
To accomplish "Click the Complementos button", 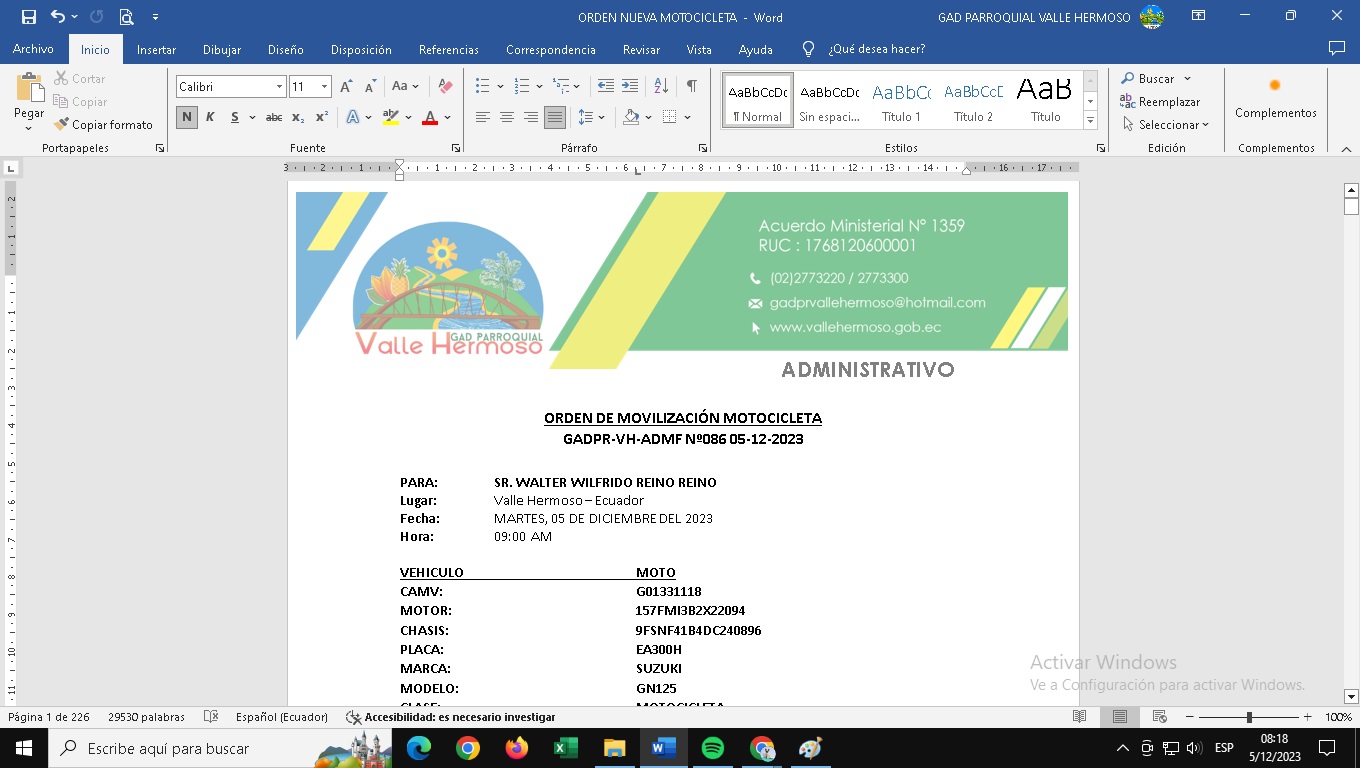I will pos(1275,98).
